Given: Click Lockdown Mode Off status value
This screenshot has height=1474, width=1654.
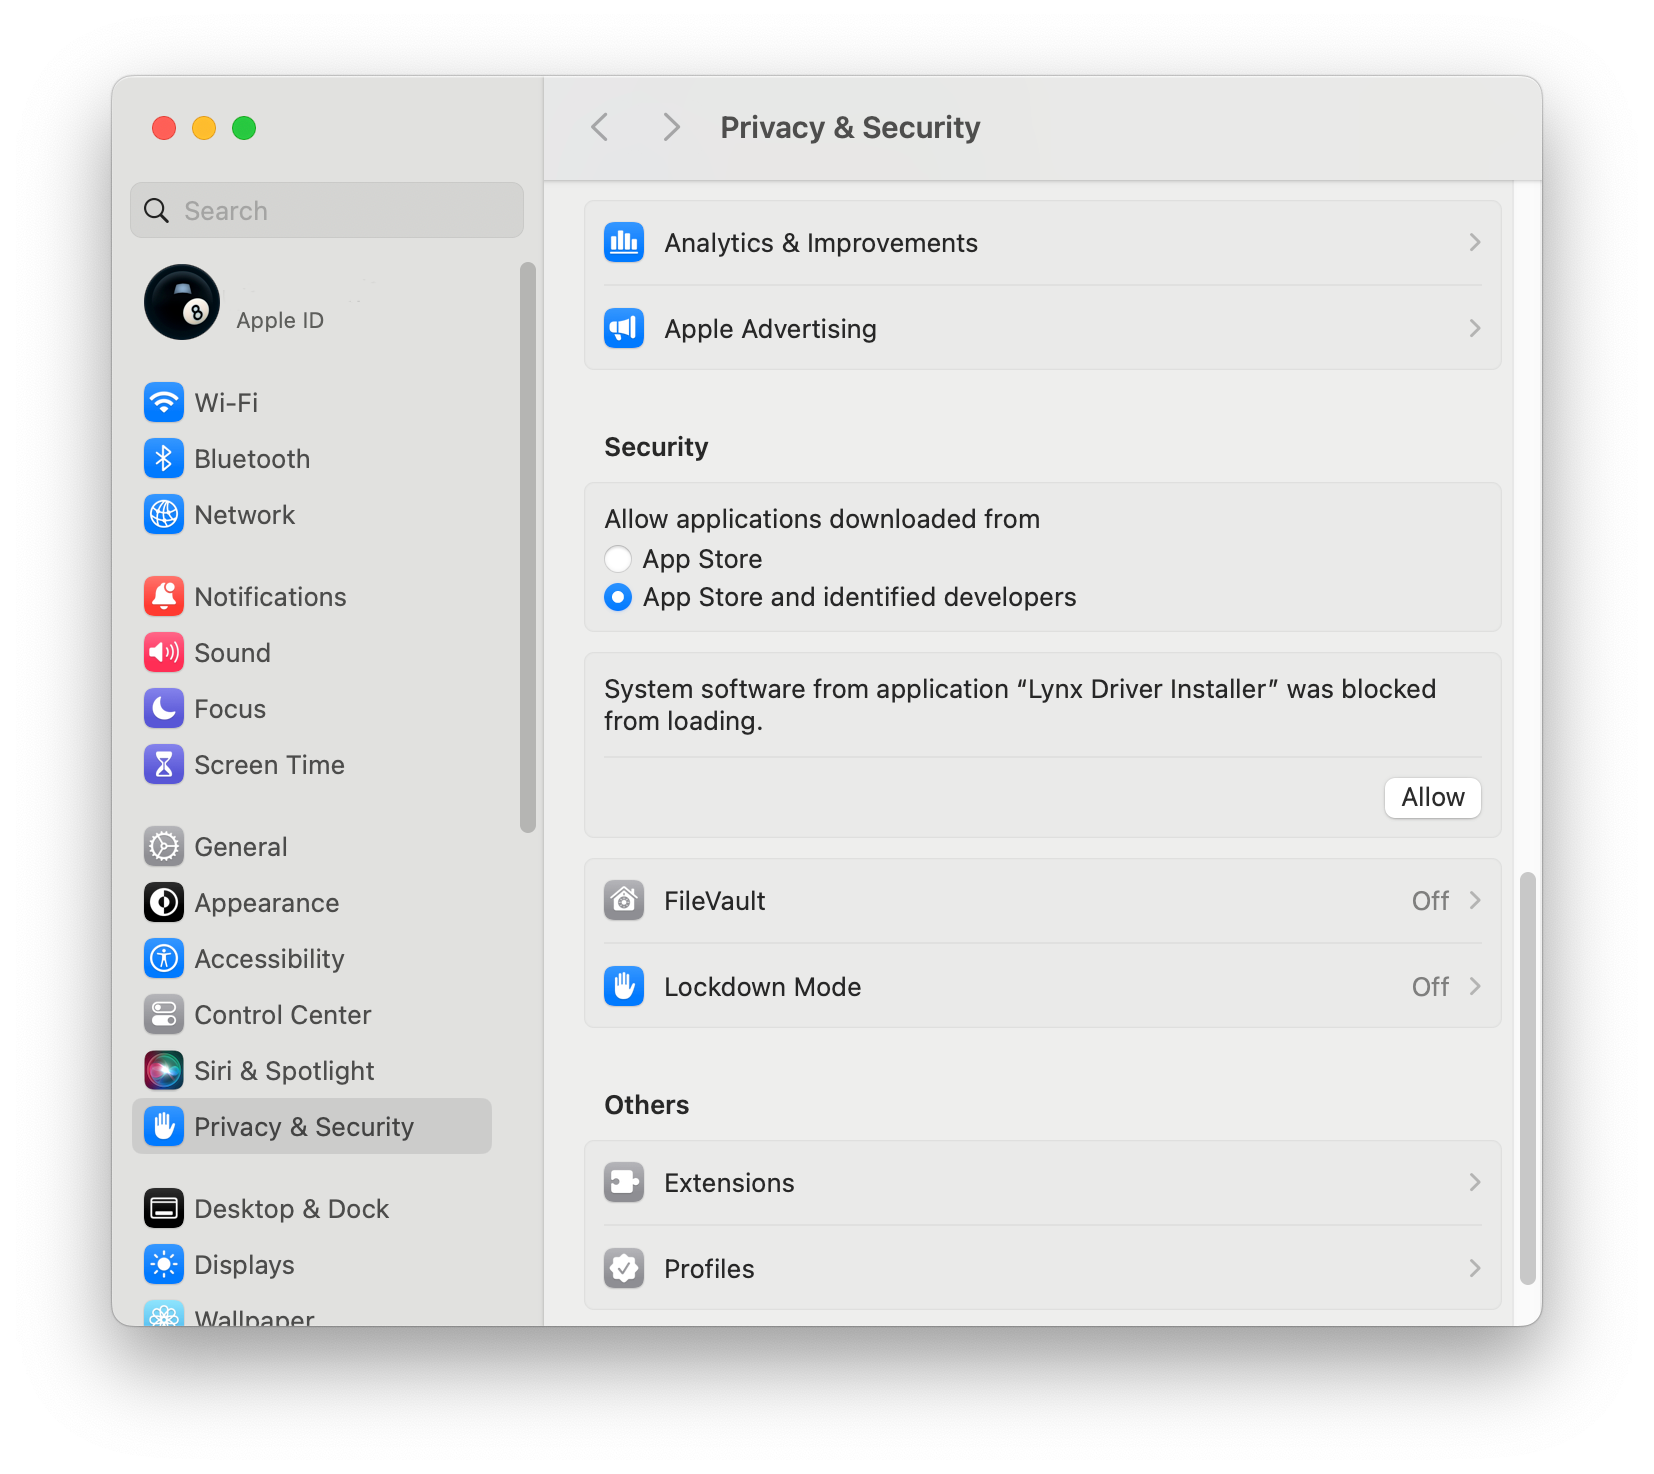Looking at the screenshot, I should (x=1430, y=987).
